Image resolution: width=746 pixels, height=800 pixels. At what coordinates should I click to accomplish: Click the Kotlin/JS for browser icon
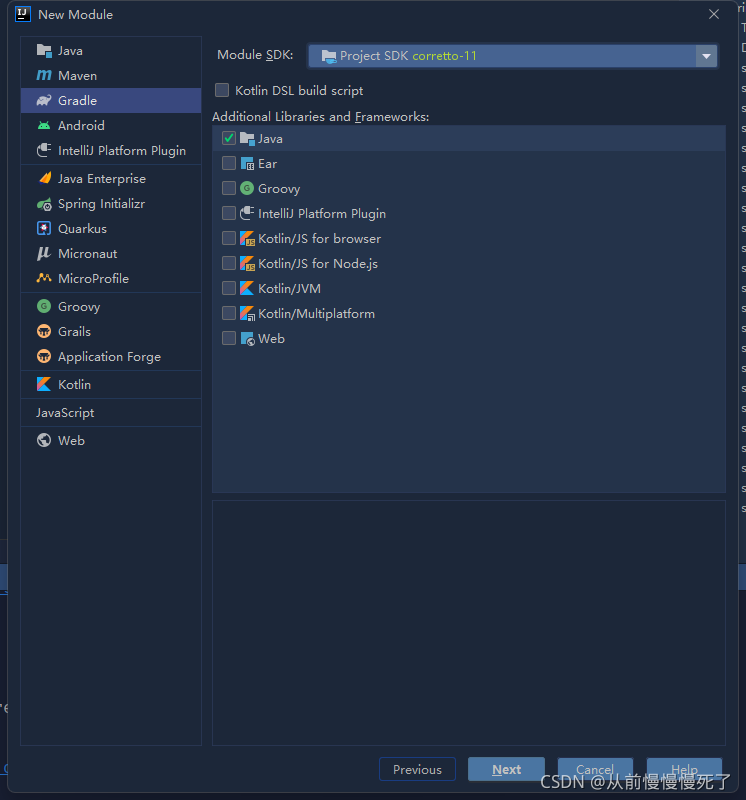click(x=247, y=238)
